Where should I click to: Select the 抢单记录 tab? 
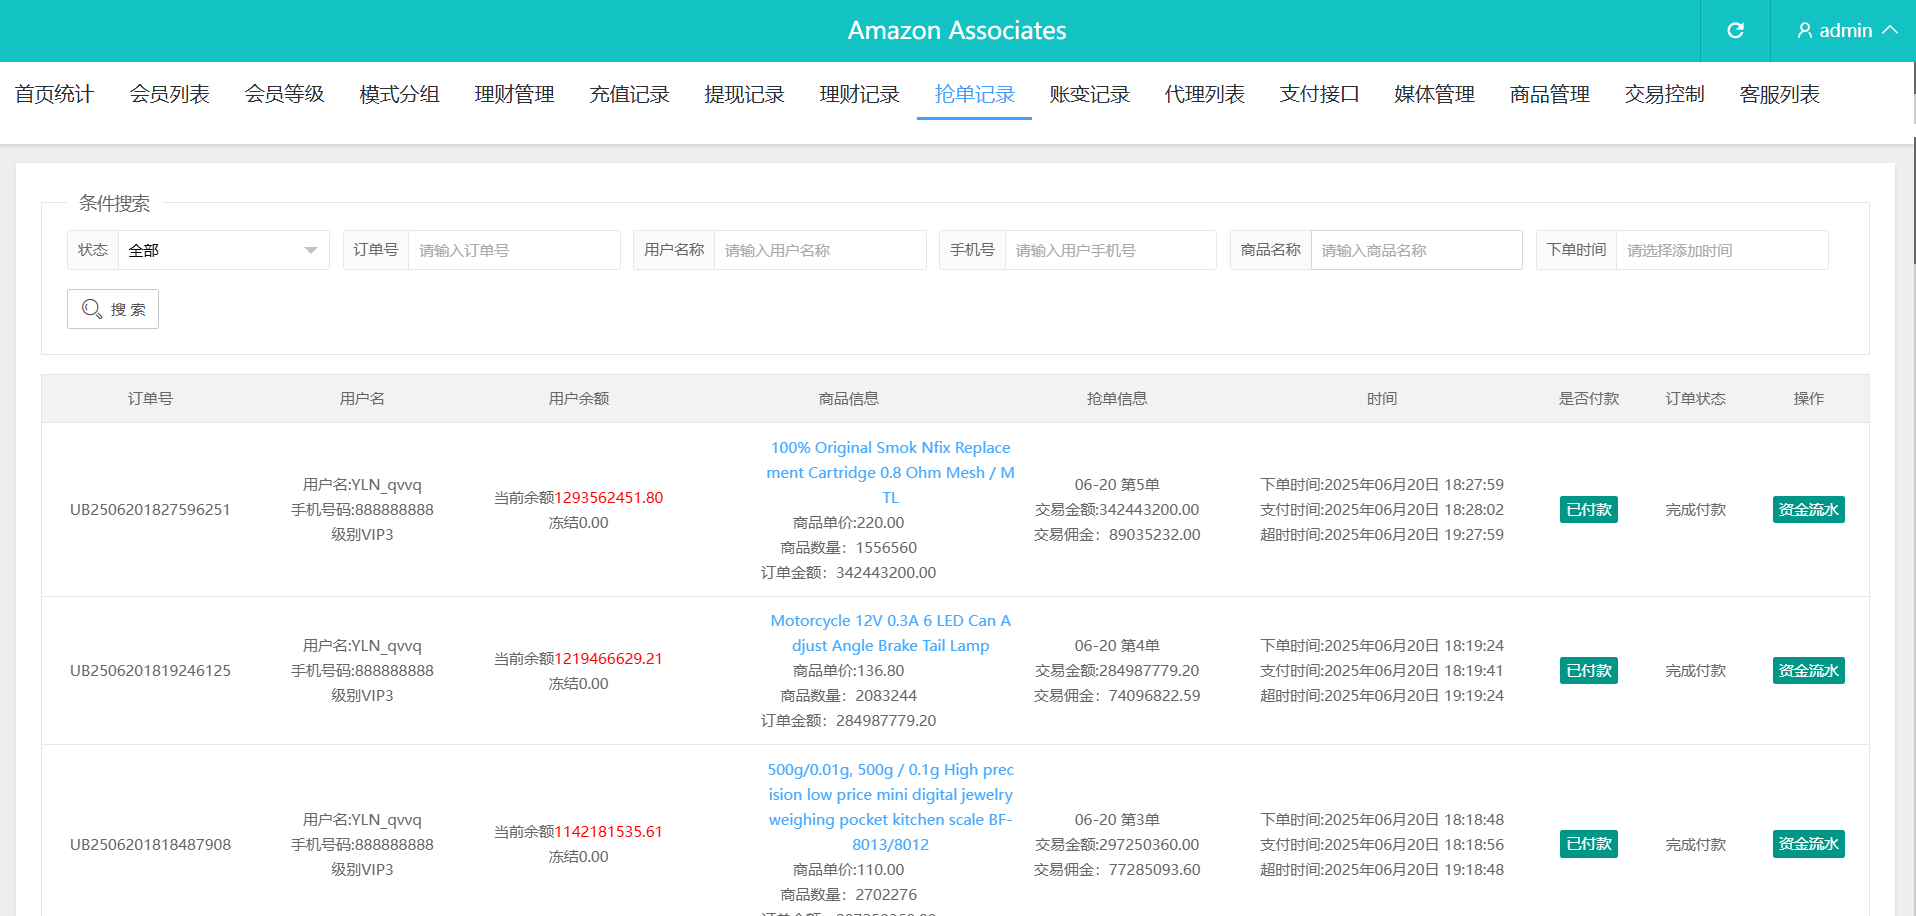point(975,94)
